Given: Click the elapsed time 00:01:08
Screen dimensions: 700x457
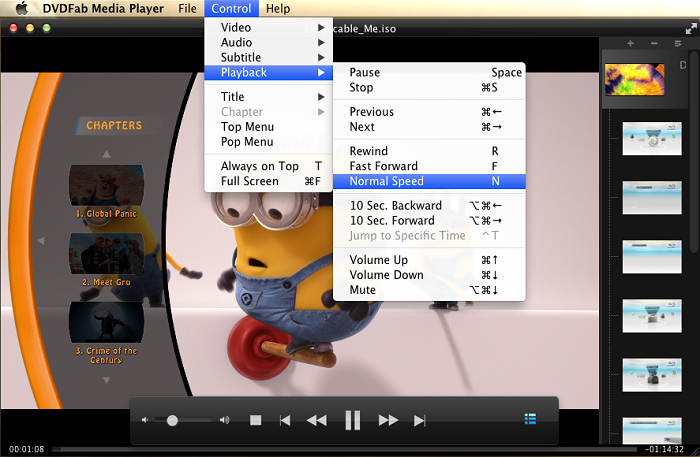Looking at the screenshot, I should pyautogui.click(x=26, y=449).
